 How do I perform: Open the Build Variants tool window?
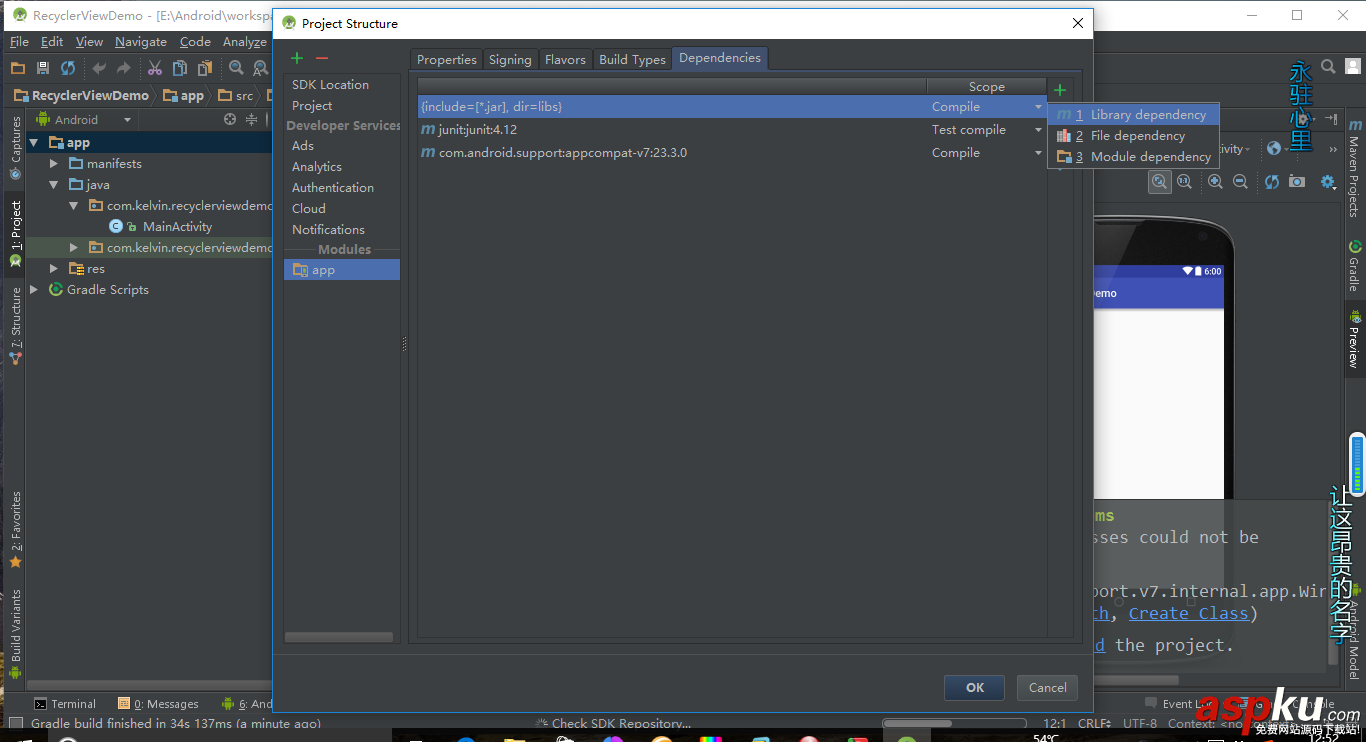coord(16,634)
